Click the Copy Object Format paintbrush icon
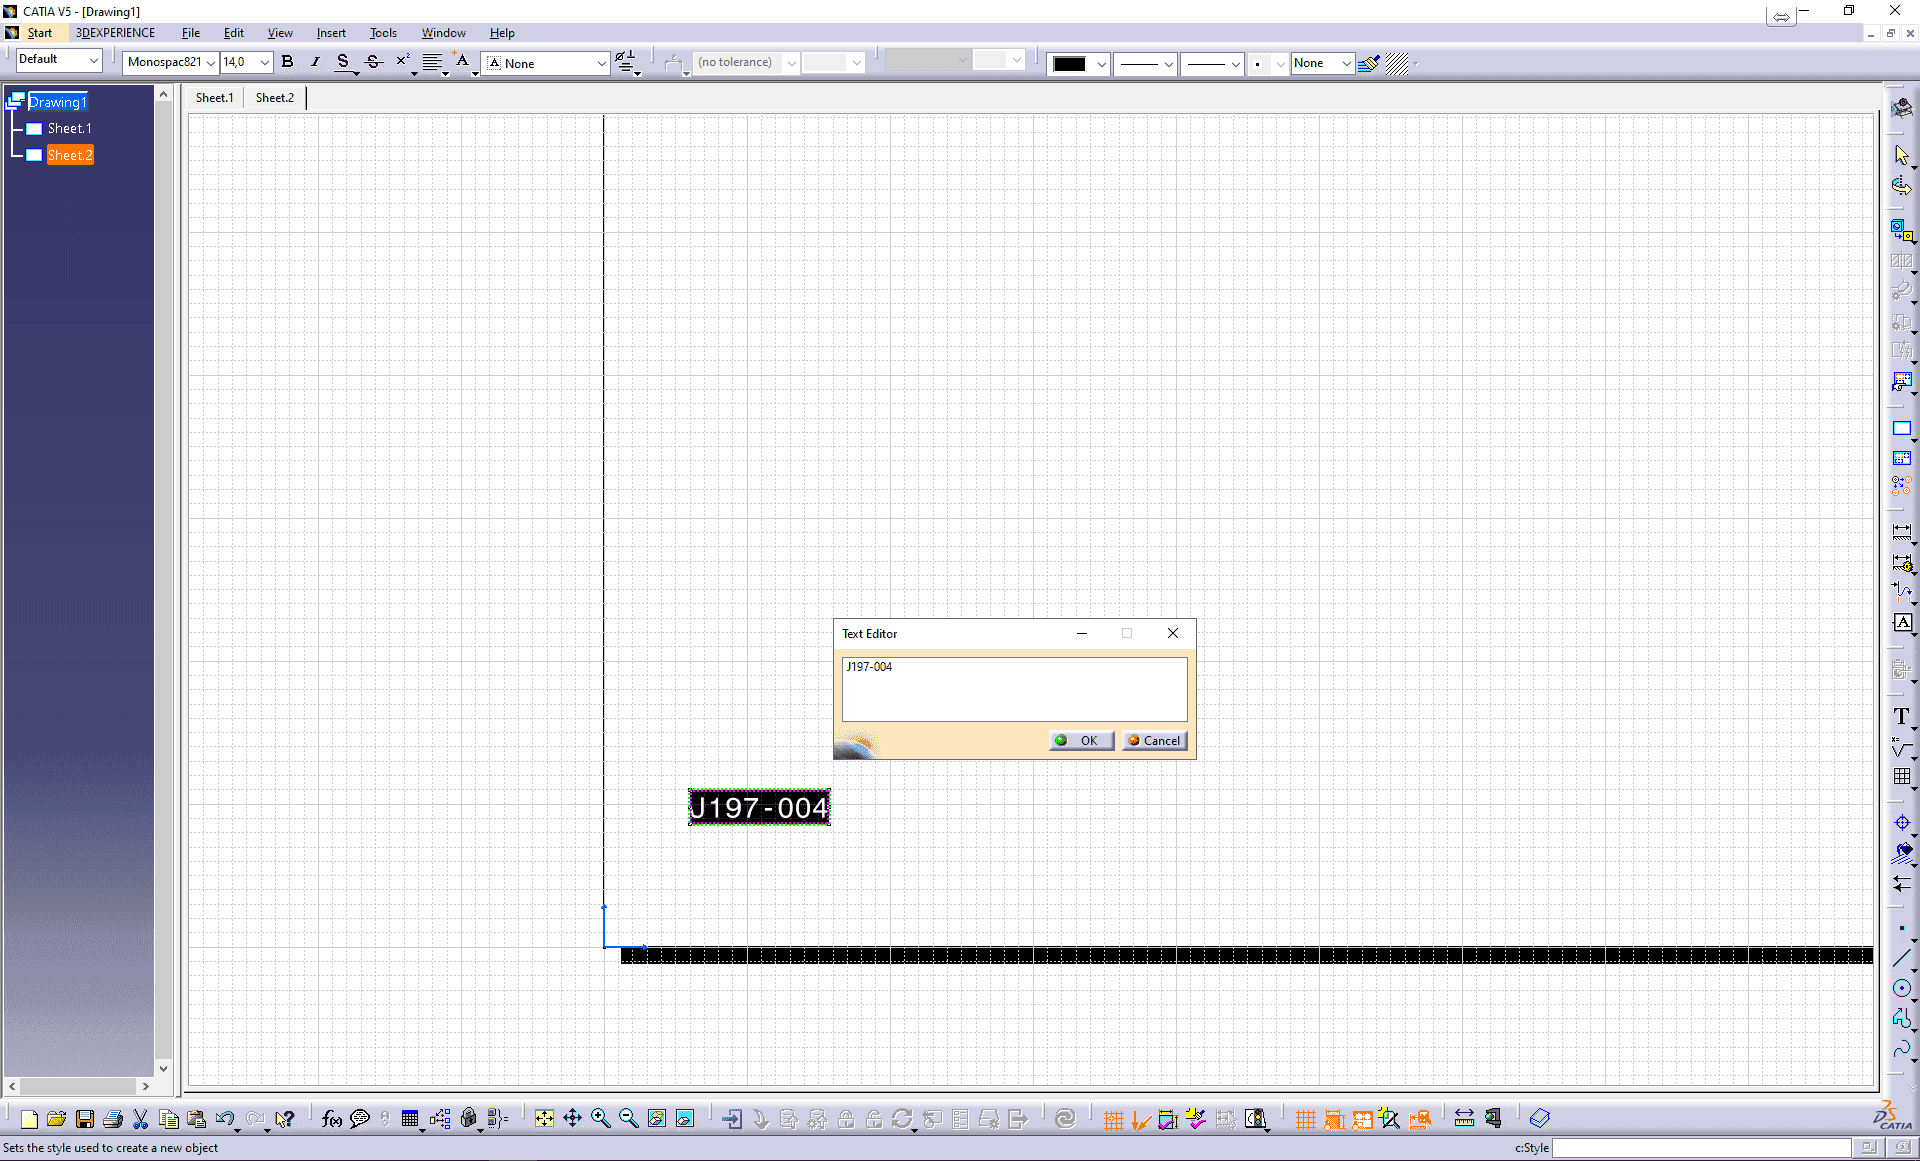Viewport: 1920px width, 1161px height. (x=1368, y=63)
